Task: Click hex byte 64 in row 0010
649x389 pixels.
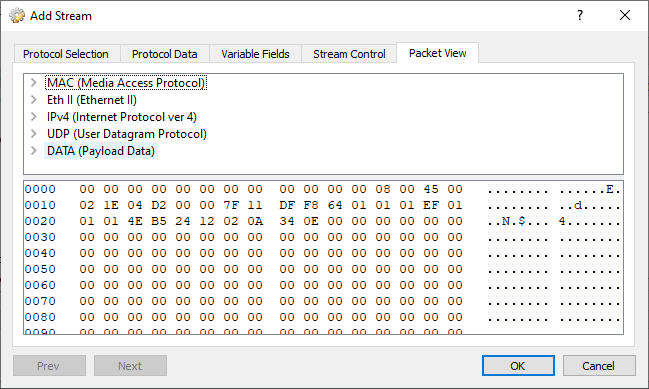Action: click(x=335, y=205)
